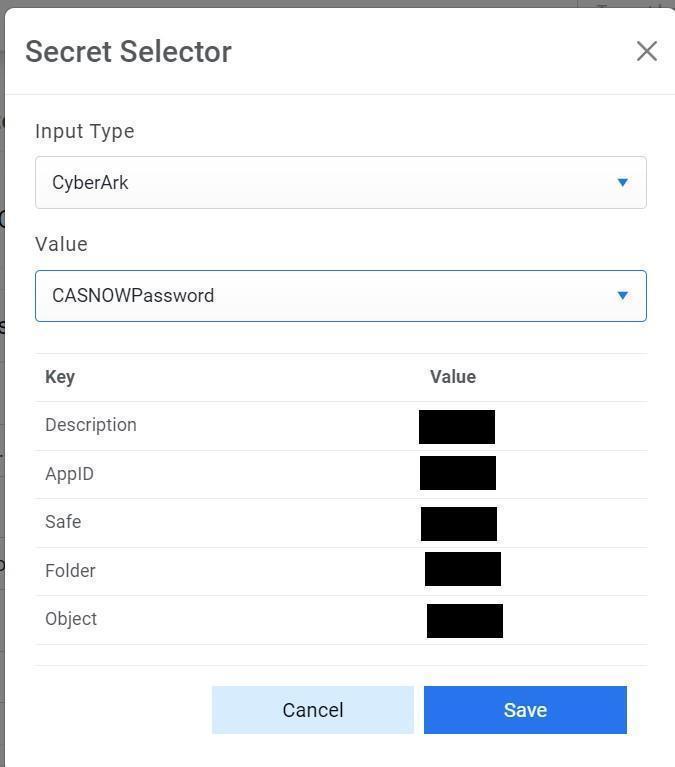Save the selected secret
This screenshot has height=767, width=675.
tap(525, 710)
